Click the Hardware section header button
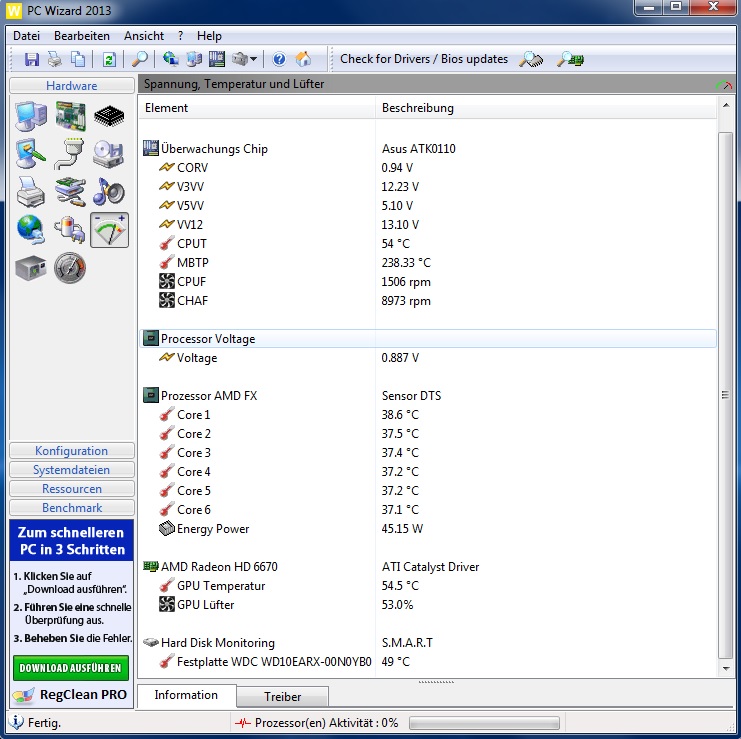This screenshot has height=739, width=741. tap(72, 86)
